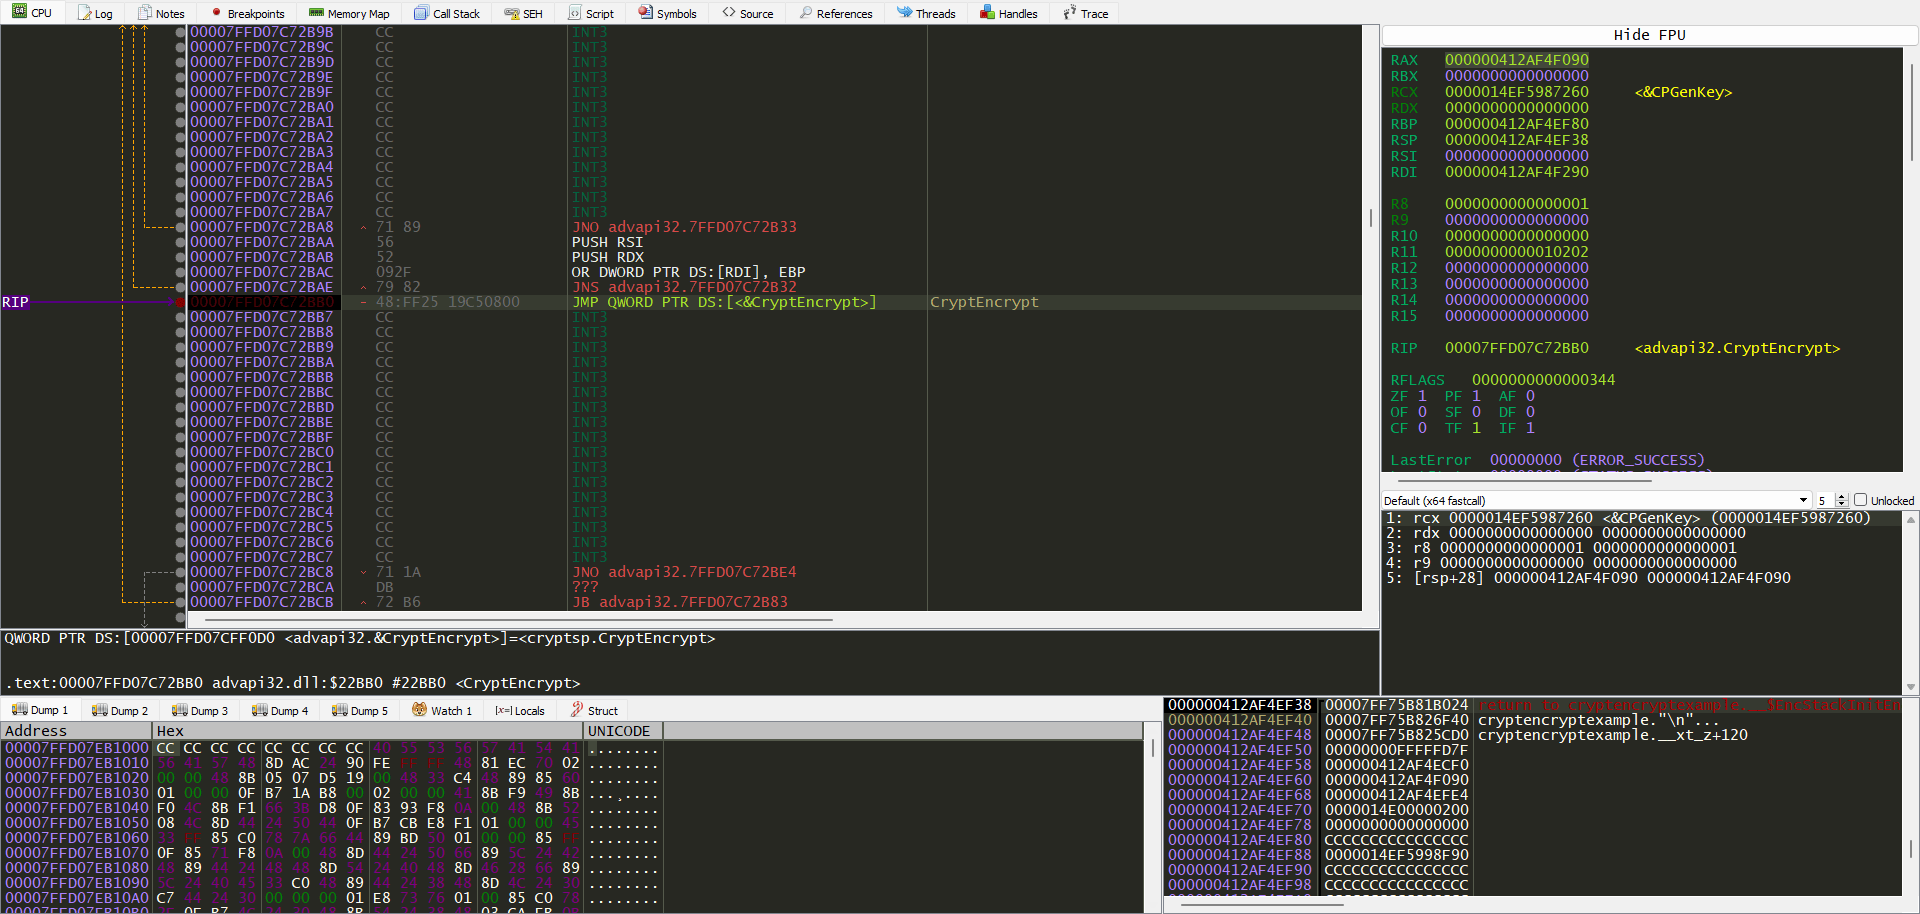Image resolution: width=1920 pixels, height=914 pixels.
Task: Toggle the PF flag value
Action: (x=1476, y=396)
